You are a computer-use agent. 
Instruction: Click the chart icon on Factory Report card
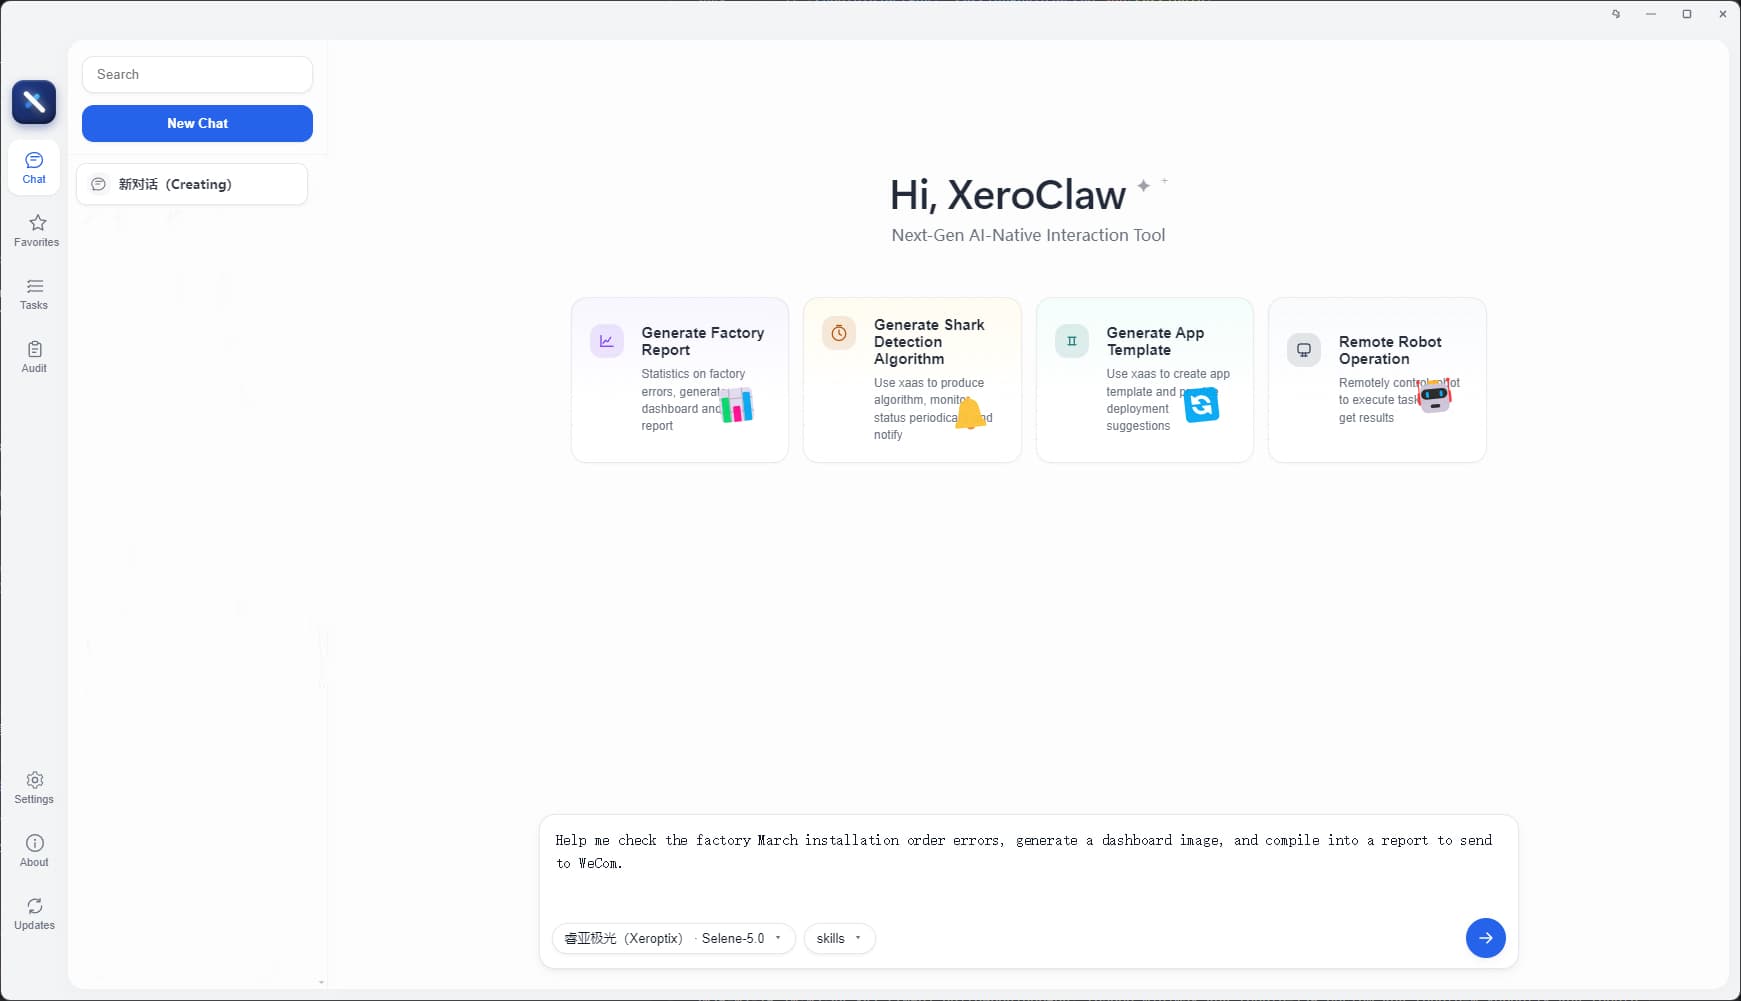click(x=607, y=341)
